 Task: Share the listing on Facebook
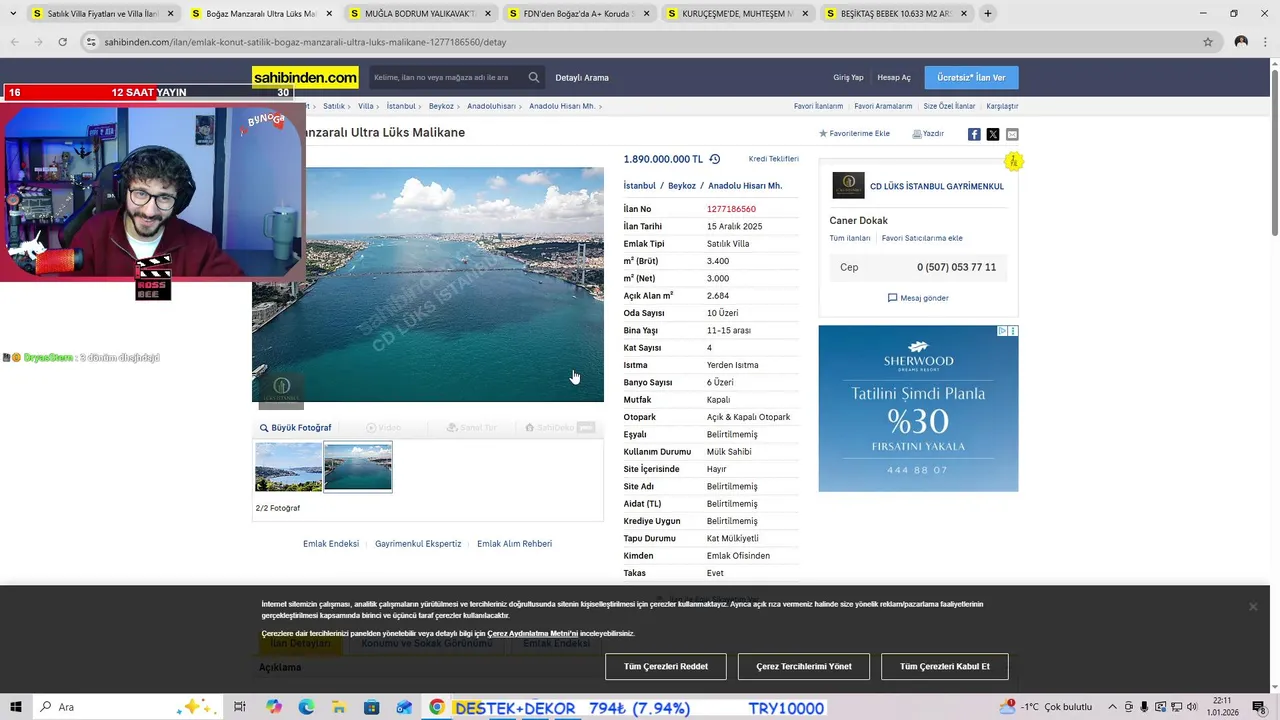[974, 134]
